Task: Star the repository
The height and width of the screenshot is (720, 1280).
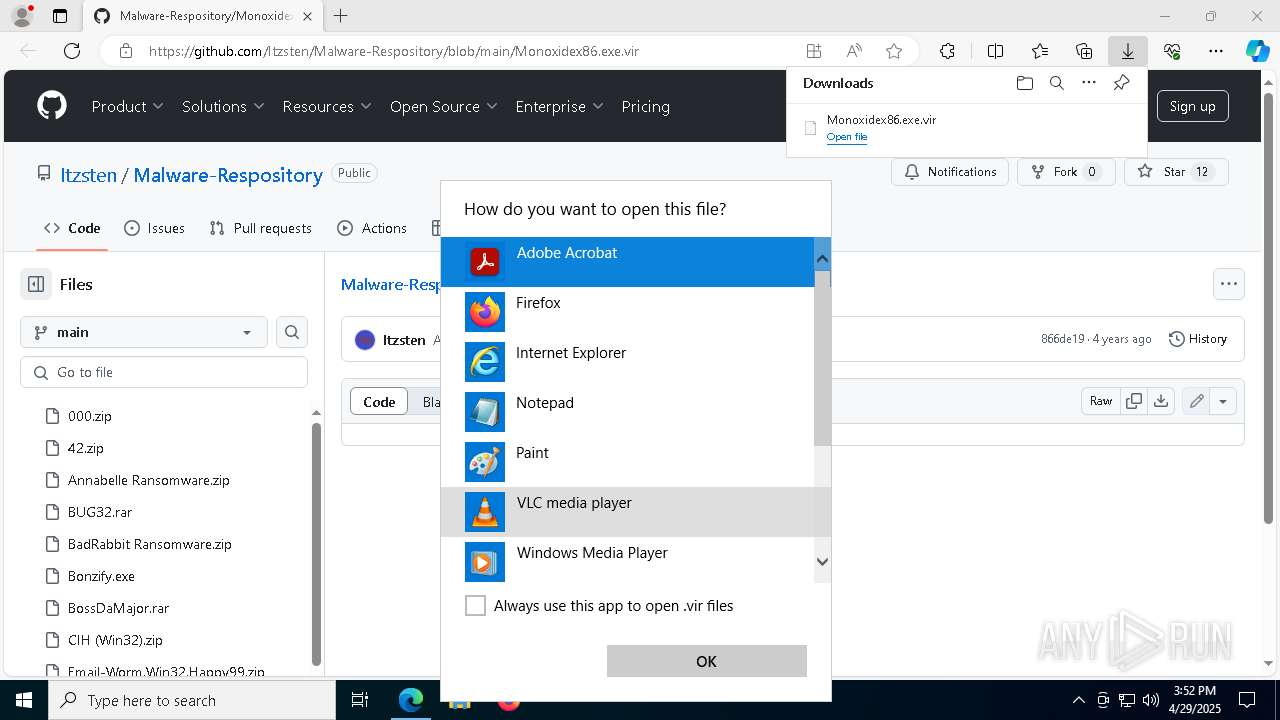Action: click(x=1176, y=172)
